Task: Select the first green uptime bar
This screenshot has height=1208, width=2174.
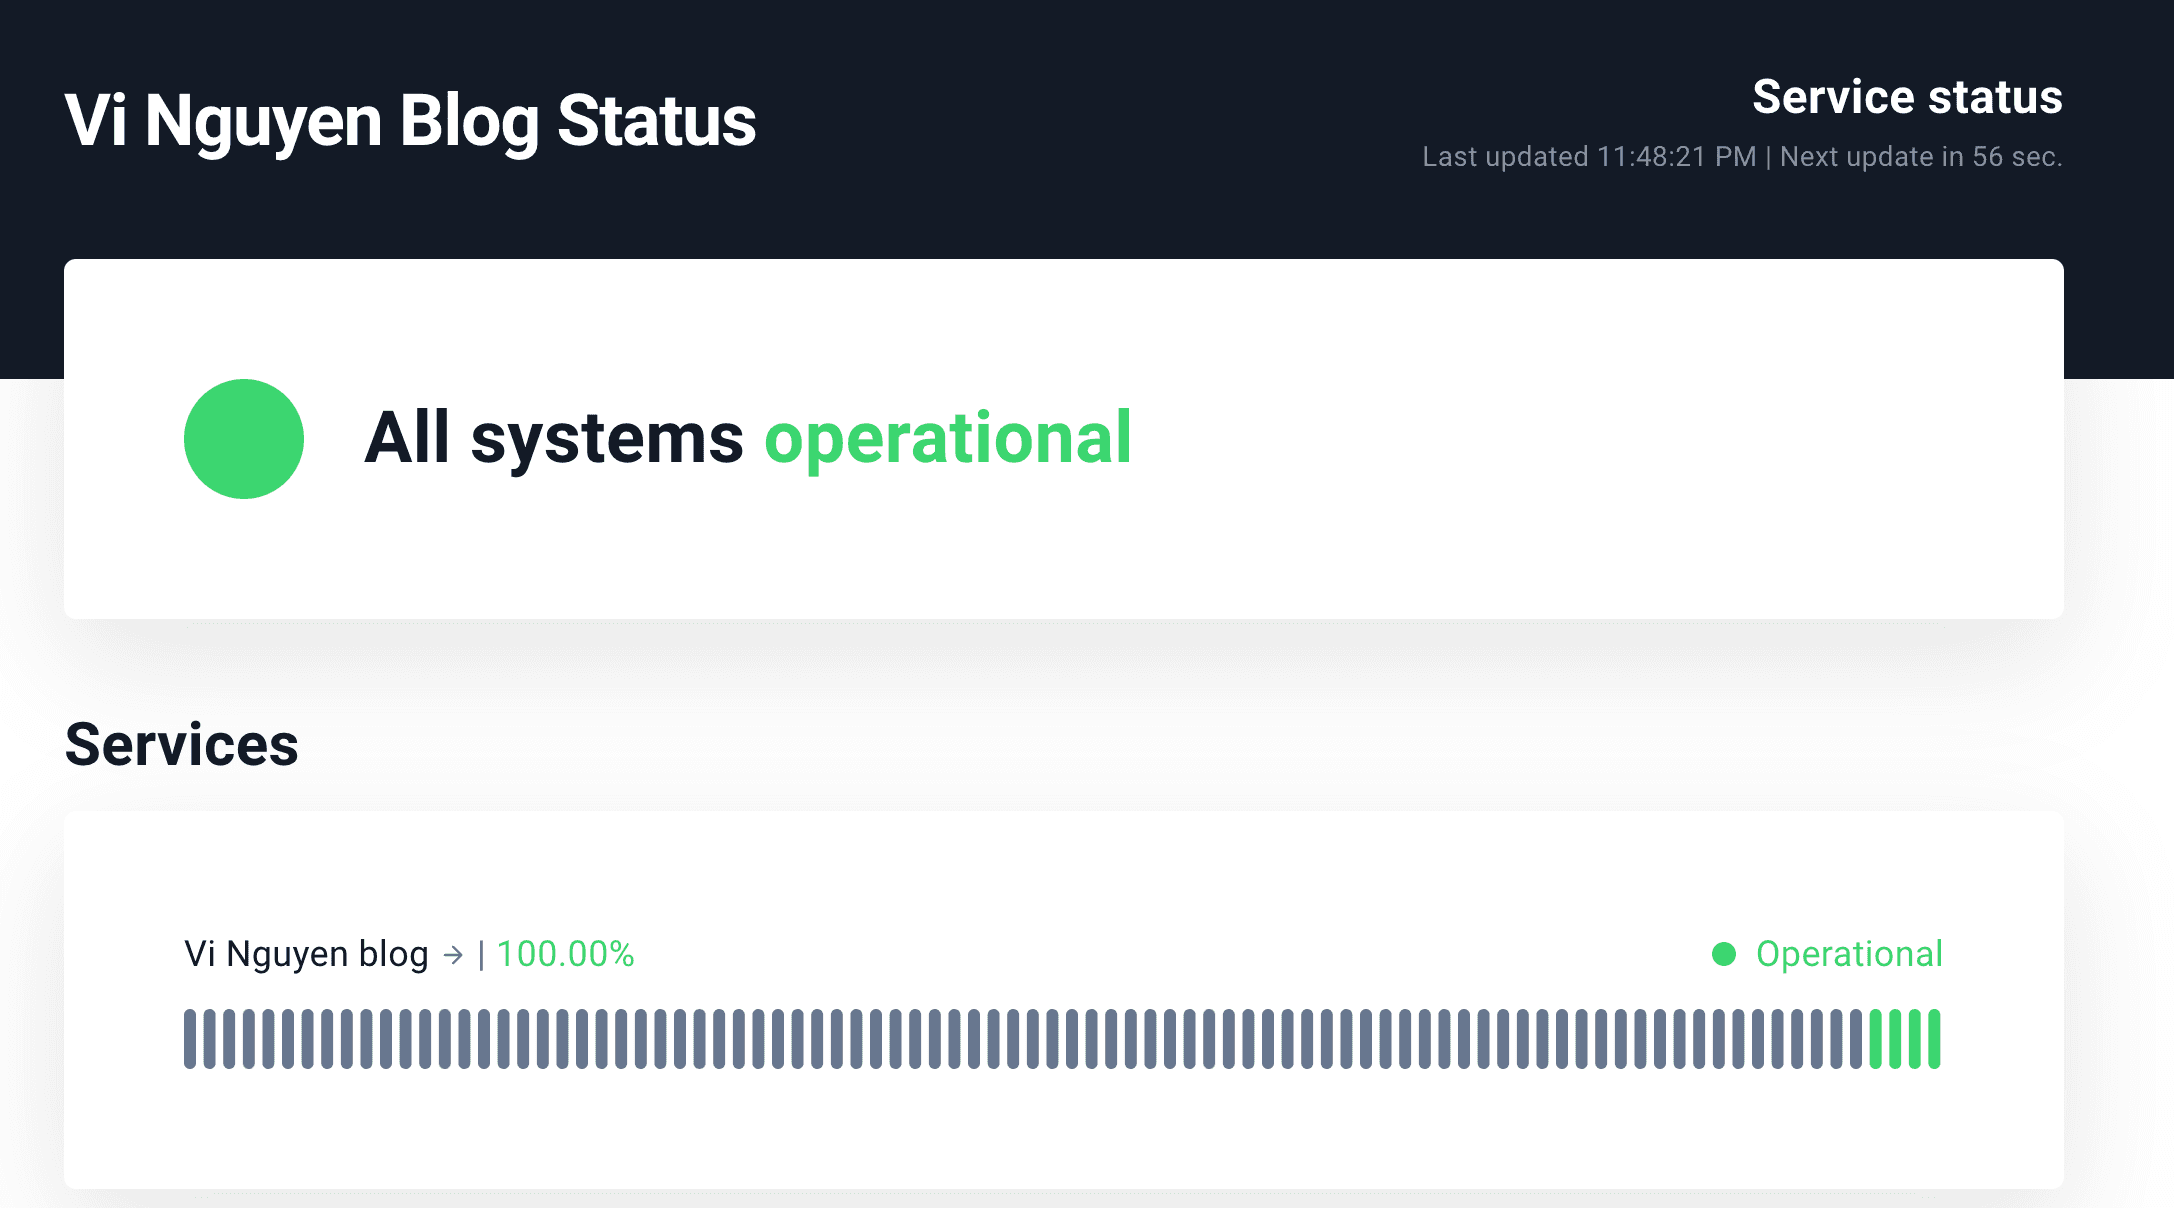Action: coord(1876,1039)
